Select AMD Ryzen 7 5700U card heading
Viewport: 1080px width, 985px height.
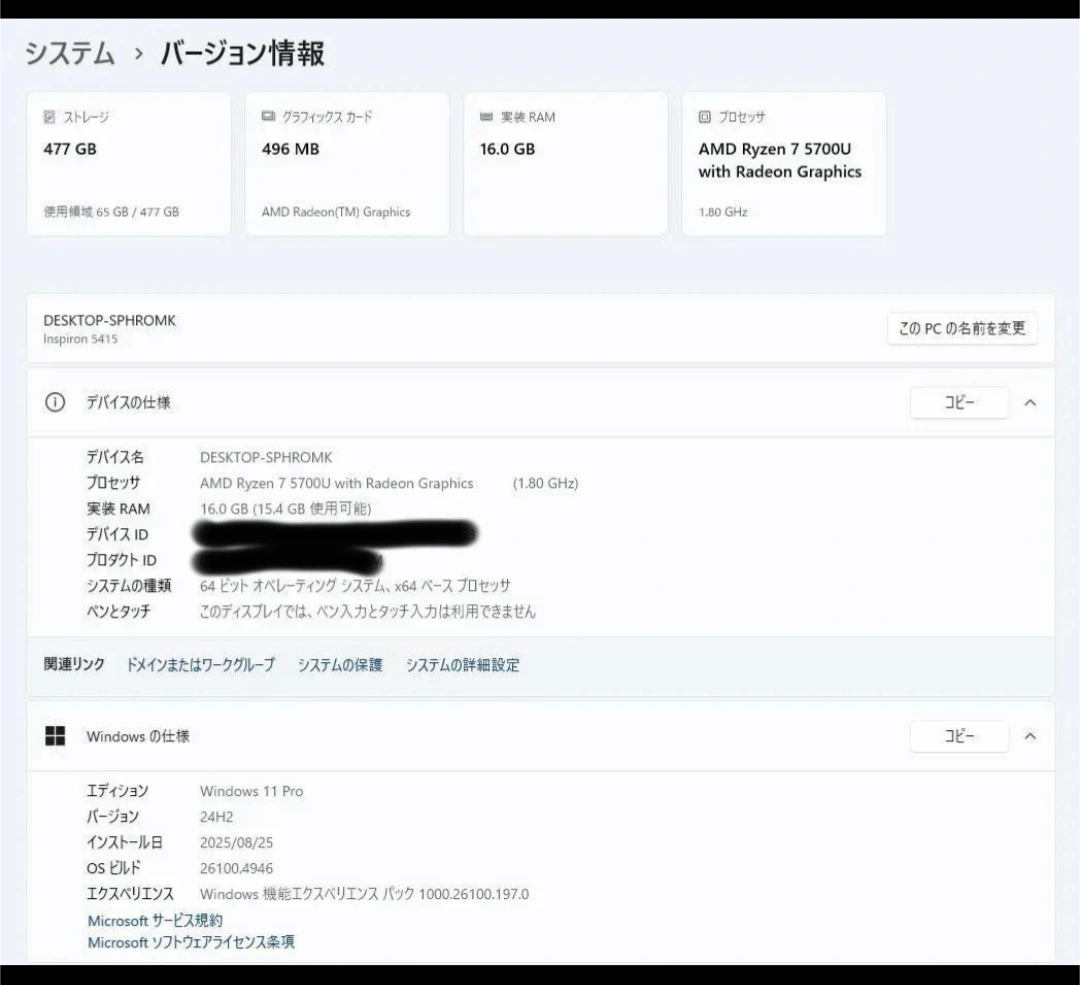780,160
